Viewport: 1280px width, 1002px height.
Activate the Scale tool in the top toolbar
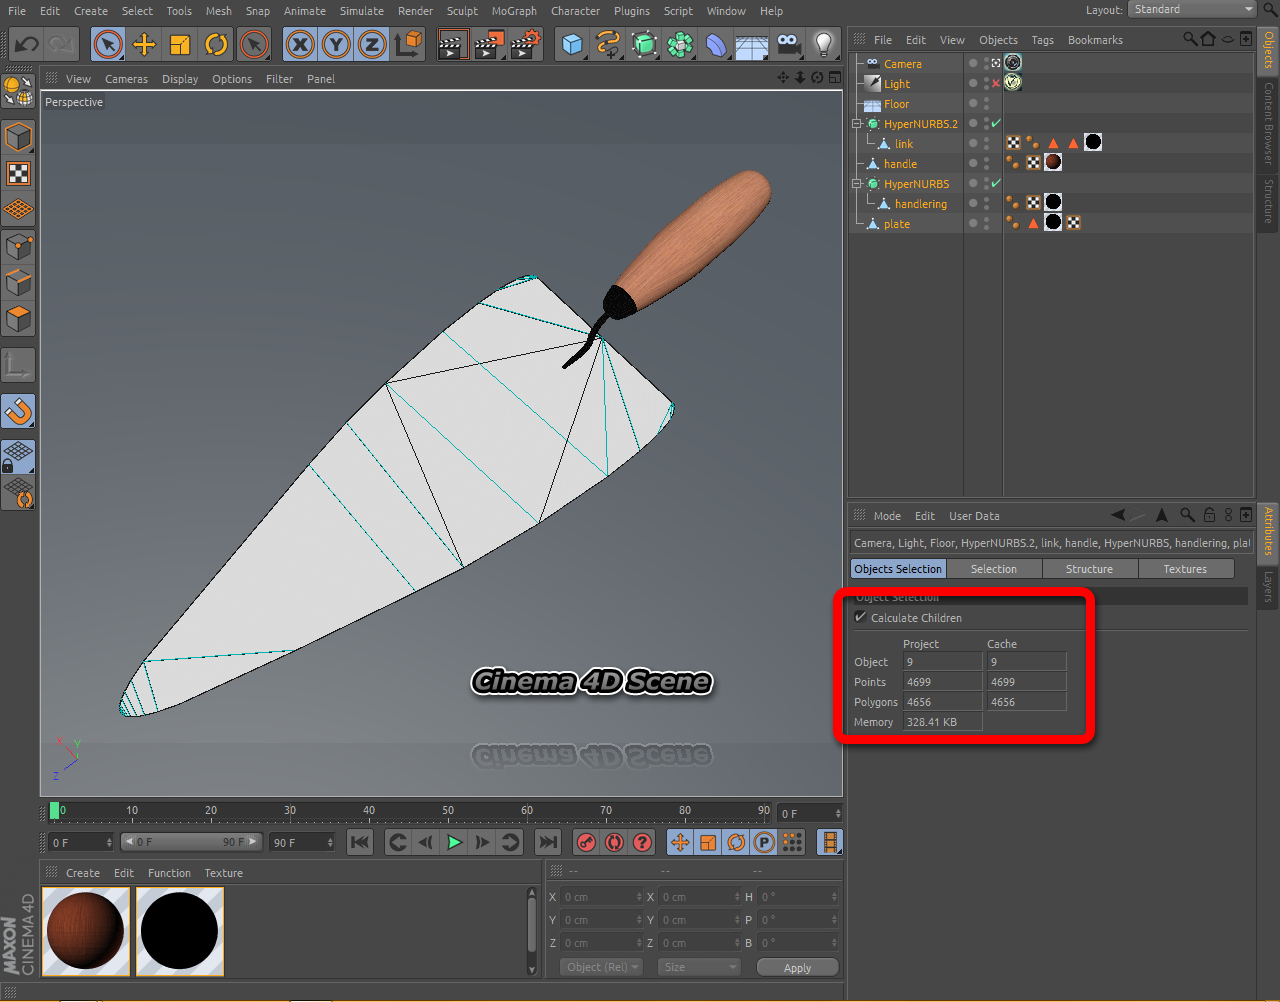point(180,45)
